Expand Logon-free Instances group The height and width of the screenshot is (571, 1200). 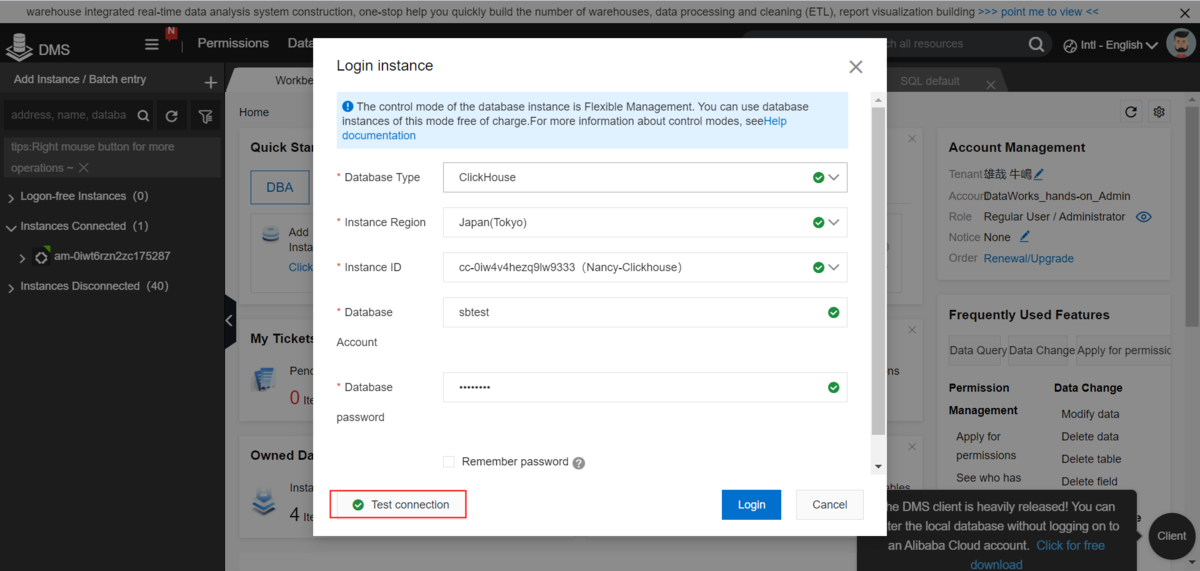click(11, 198)
